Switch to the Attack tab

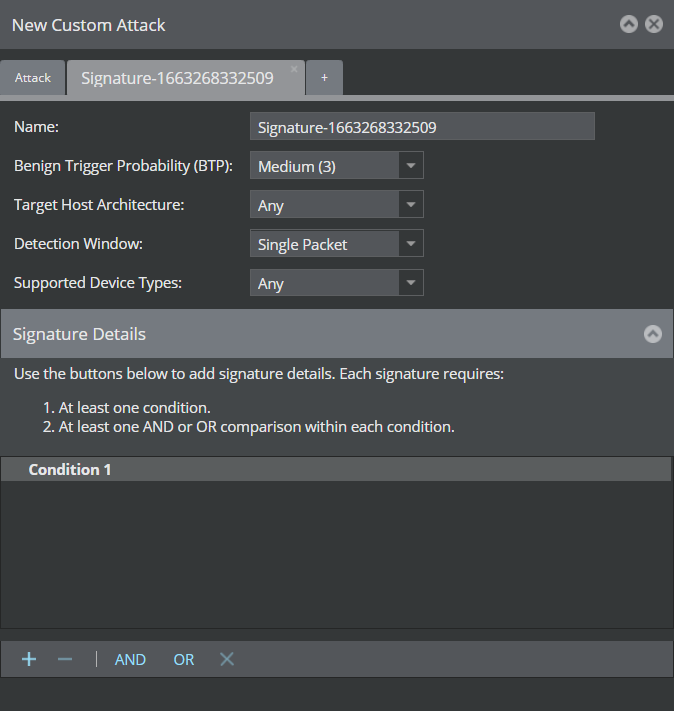click(x=33, y=78)
